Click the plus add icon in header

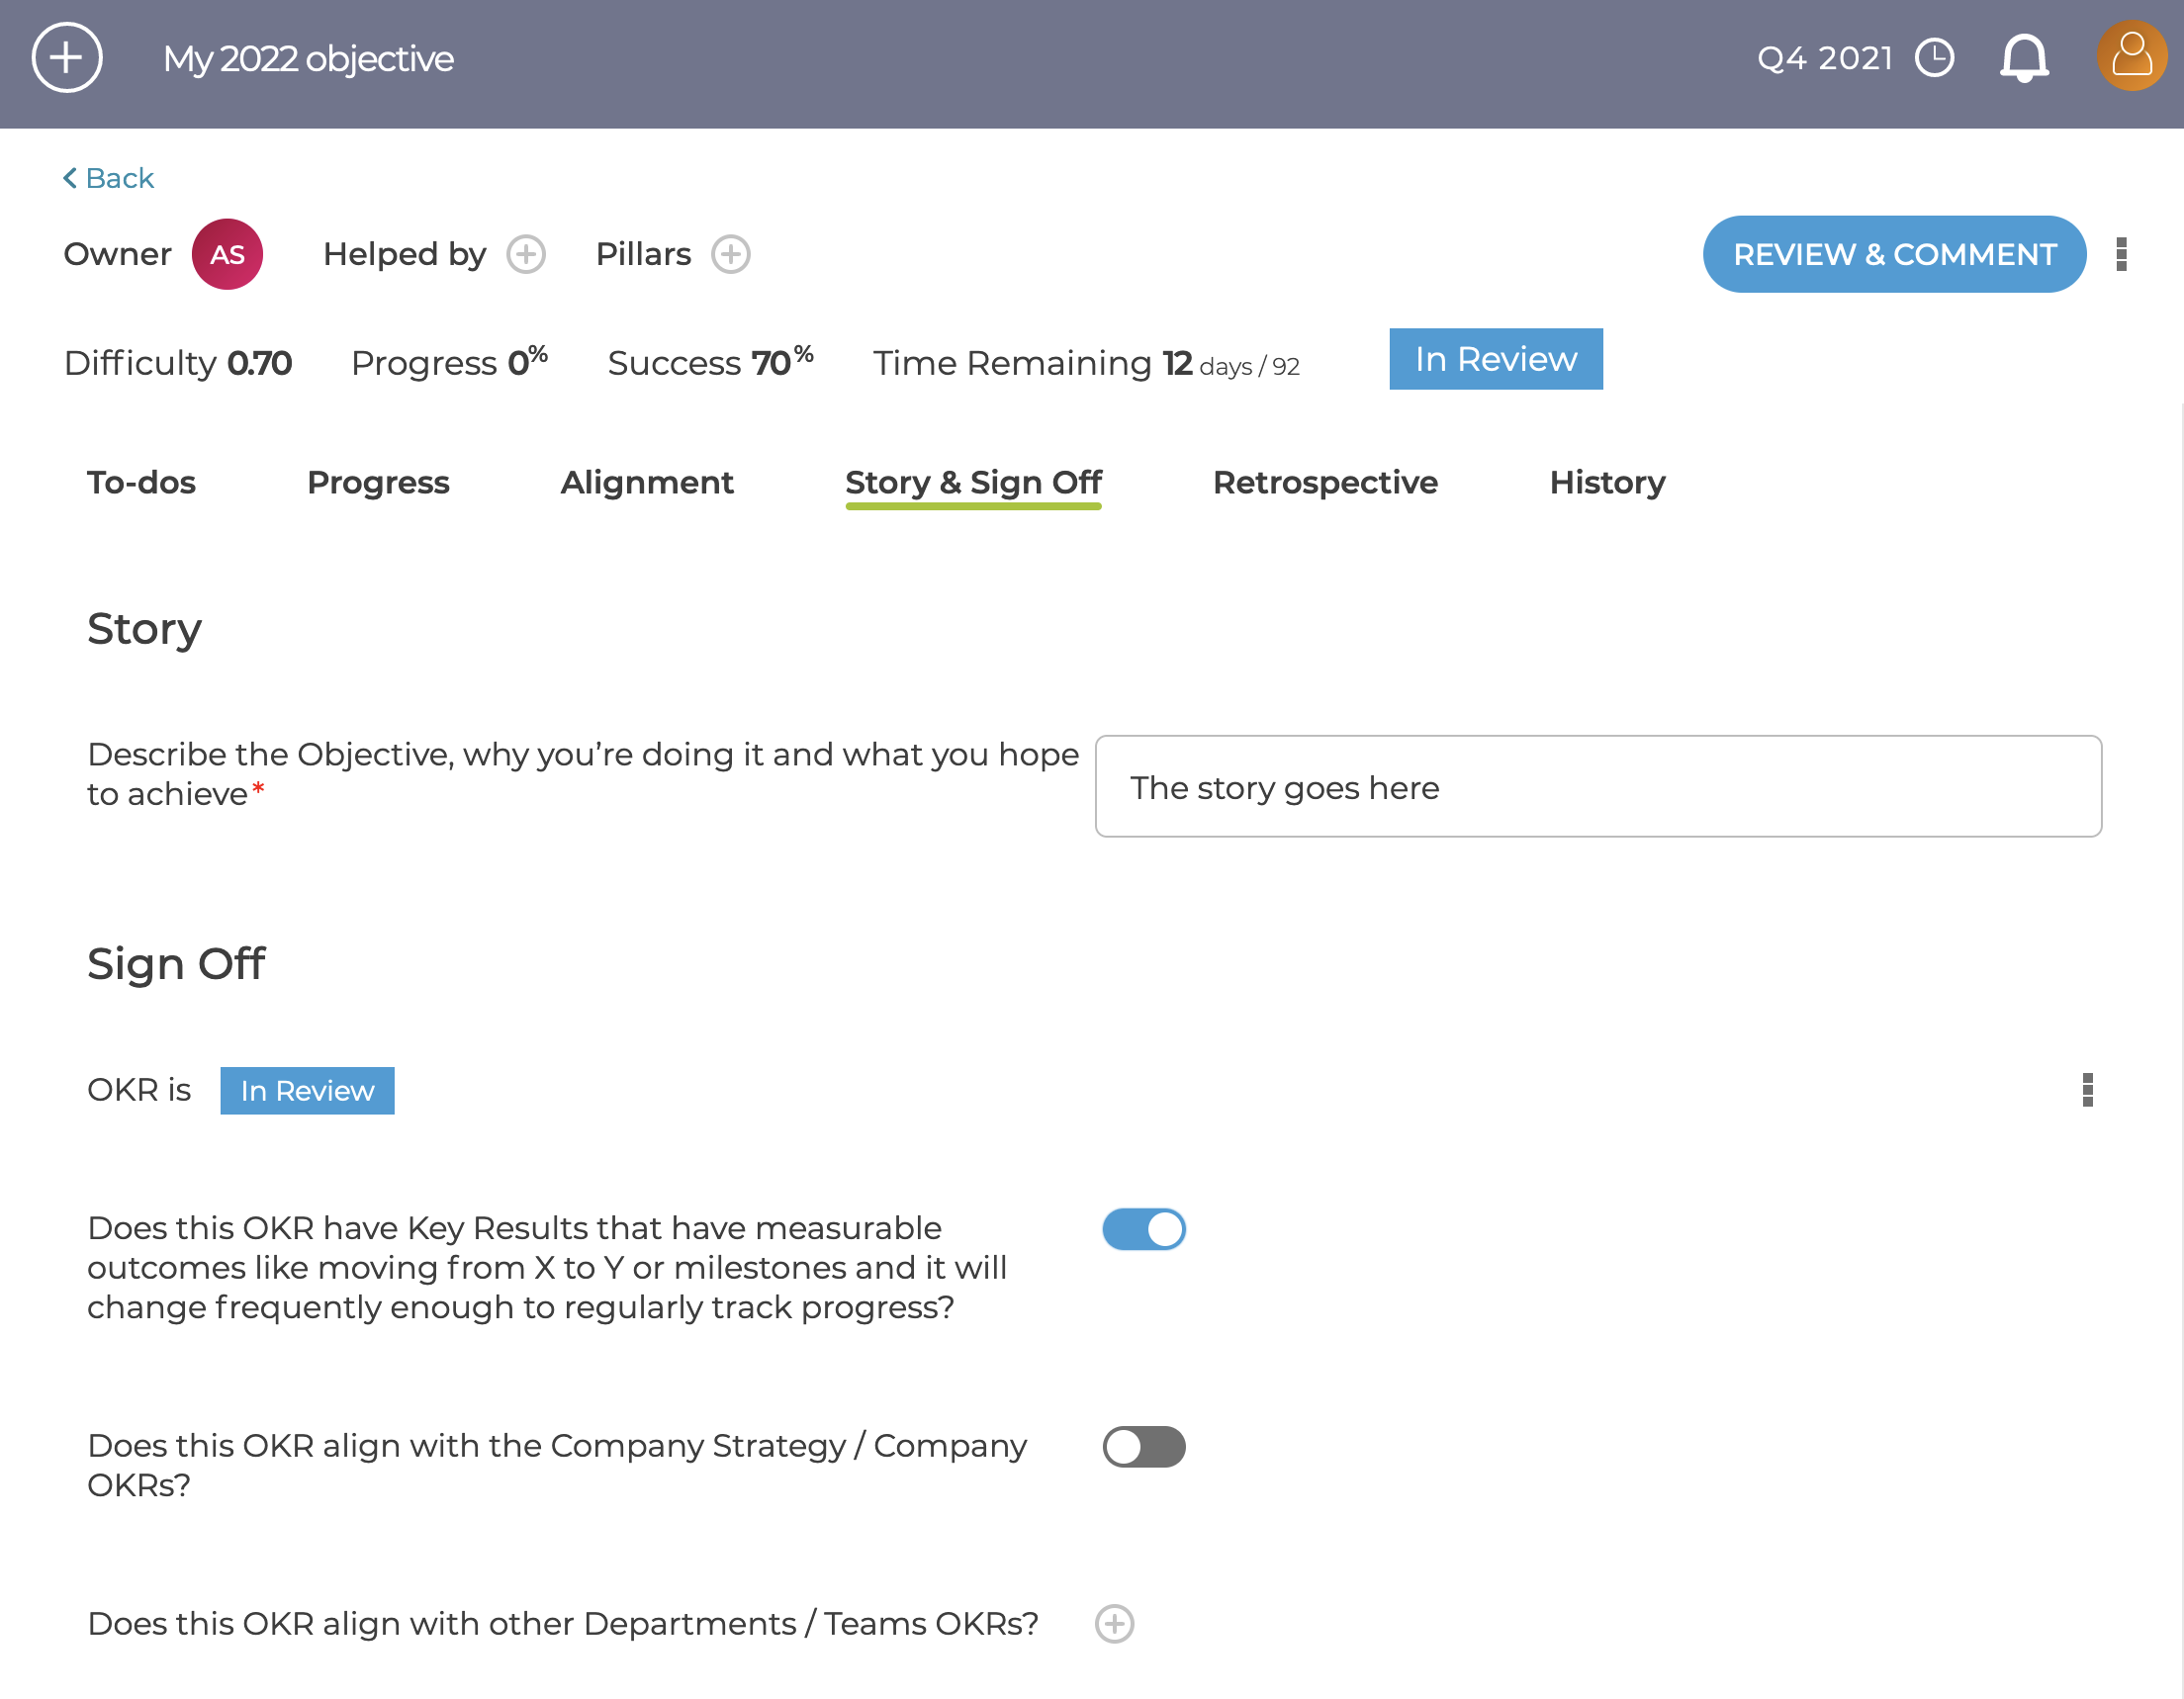coord(67,58)
